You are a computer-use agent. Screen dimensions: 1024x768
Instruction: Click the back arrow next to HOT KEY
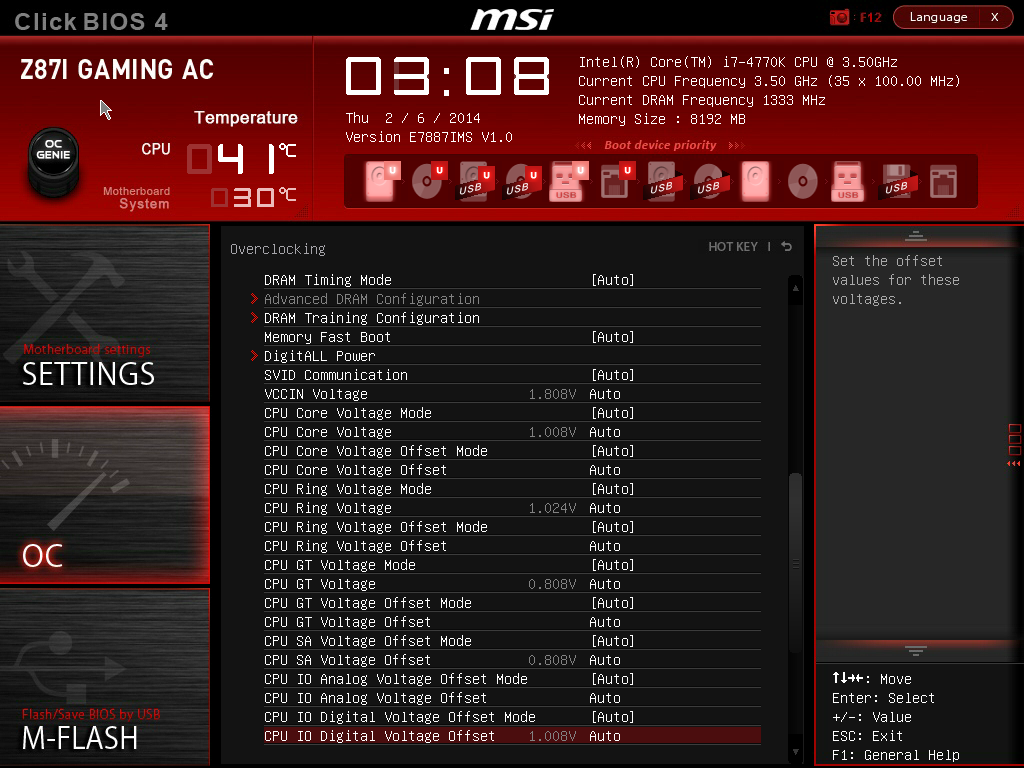click(786, 246)
